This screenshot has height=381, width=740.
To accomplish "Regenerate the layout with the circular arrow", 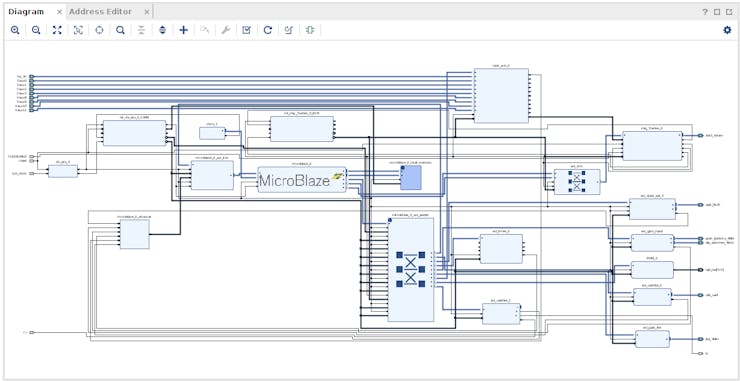I will pyautogui.click(x=268, y=30).
